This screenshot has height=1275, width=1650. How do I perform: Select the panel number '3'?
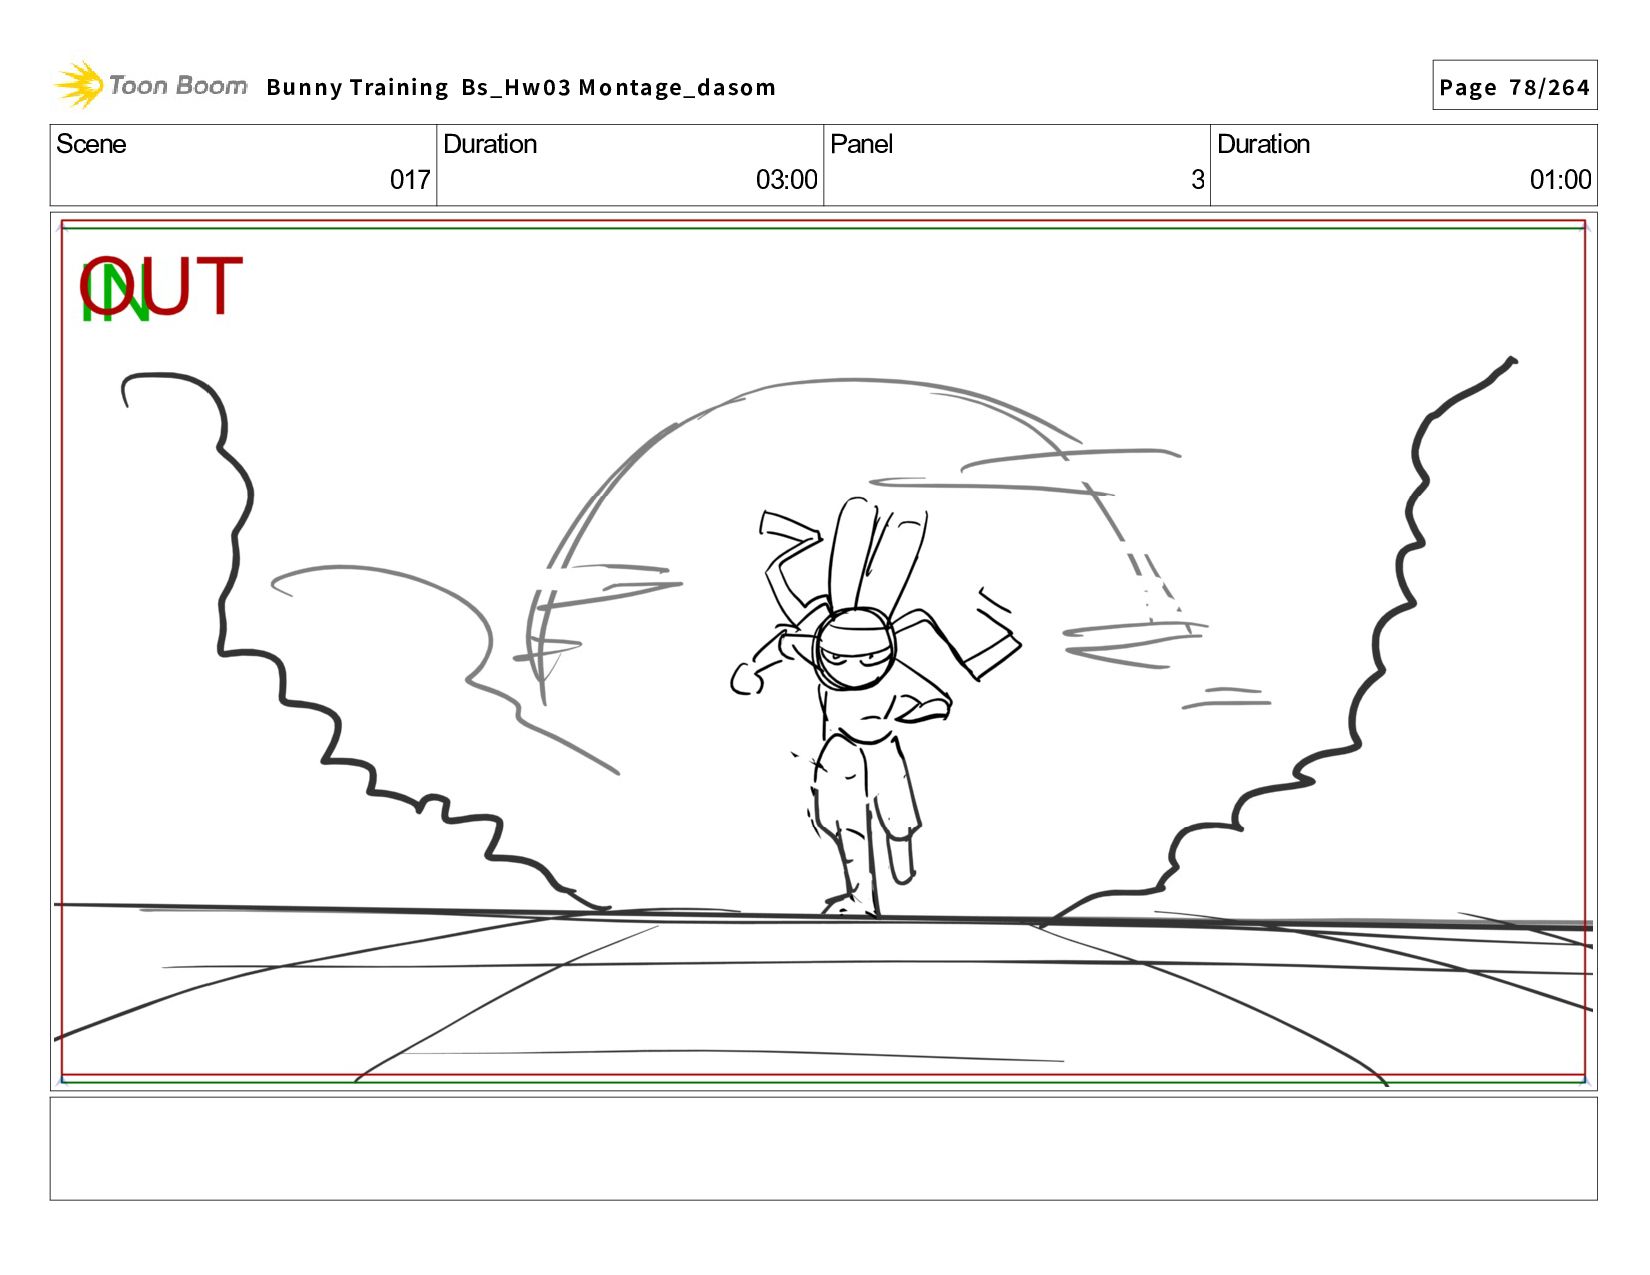pos(1197,180)
